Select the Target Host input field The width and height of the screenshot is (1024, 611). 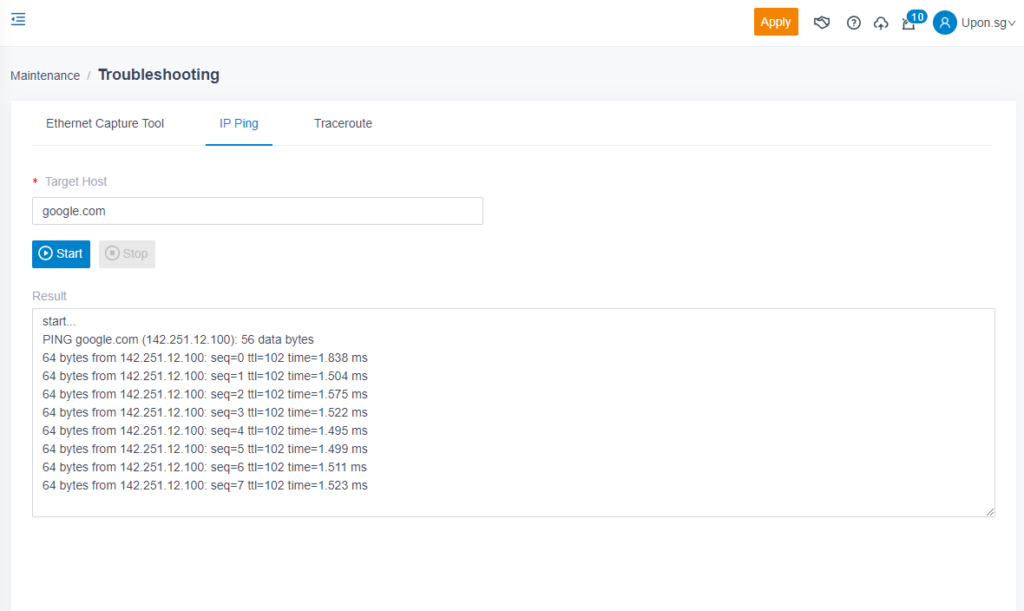(256, 211)
